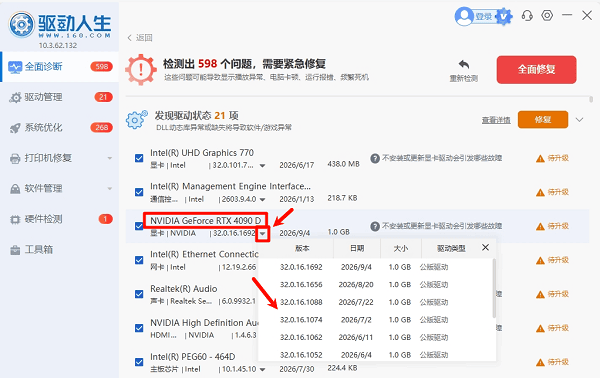Uncheck NVIDIA GeForce RTX 4090 D checkbox
The image size is (600, 378).
139,226
